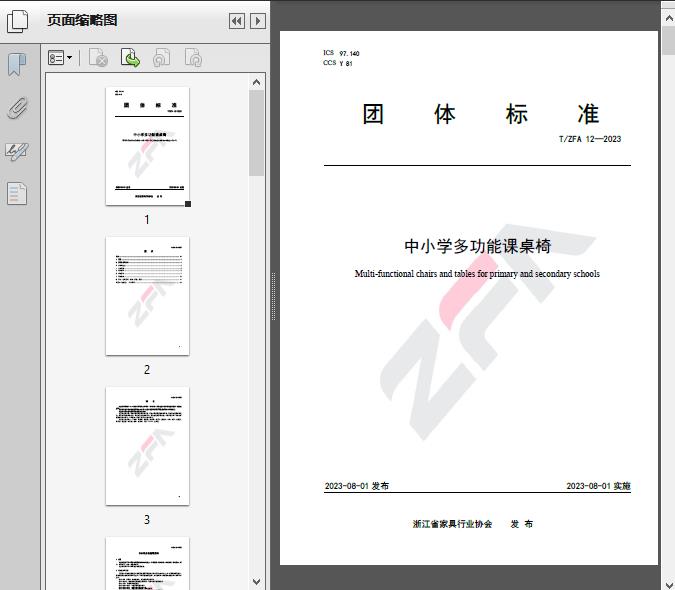Click the page number label '2'

147,369
